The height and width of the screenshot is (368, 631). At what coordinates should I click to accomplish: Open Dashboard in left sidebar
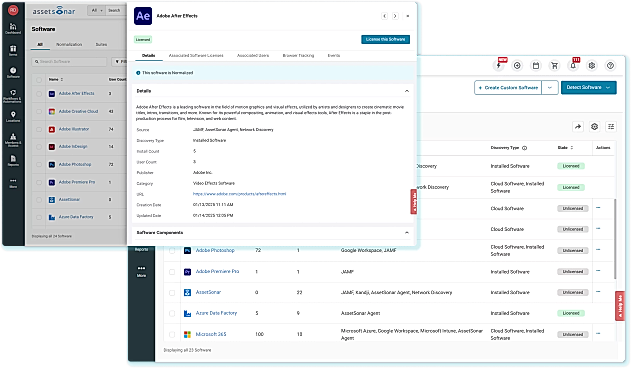pyautogui.click(x=13, y=28)
